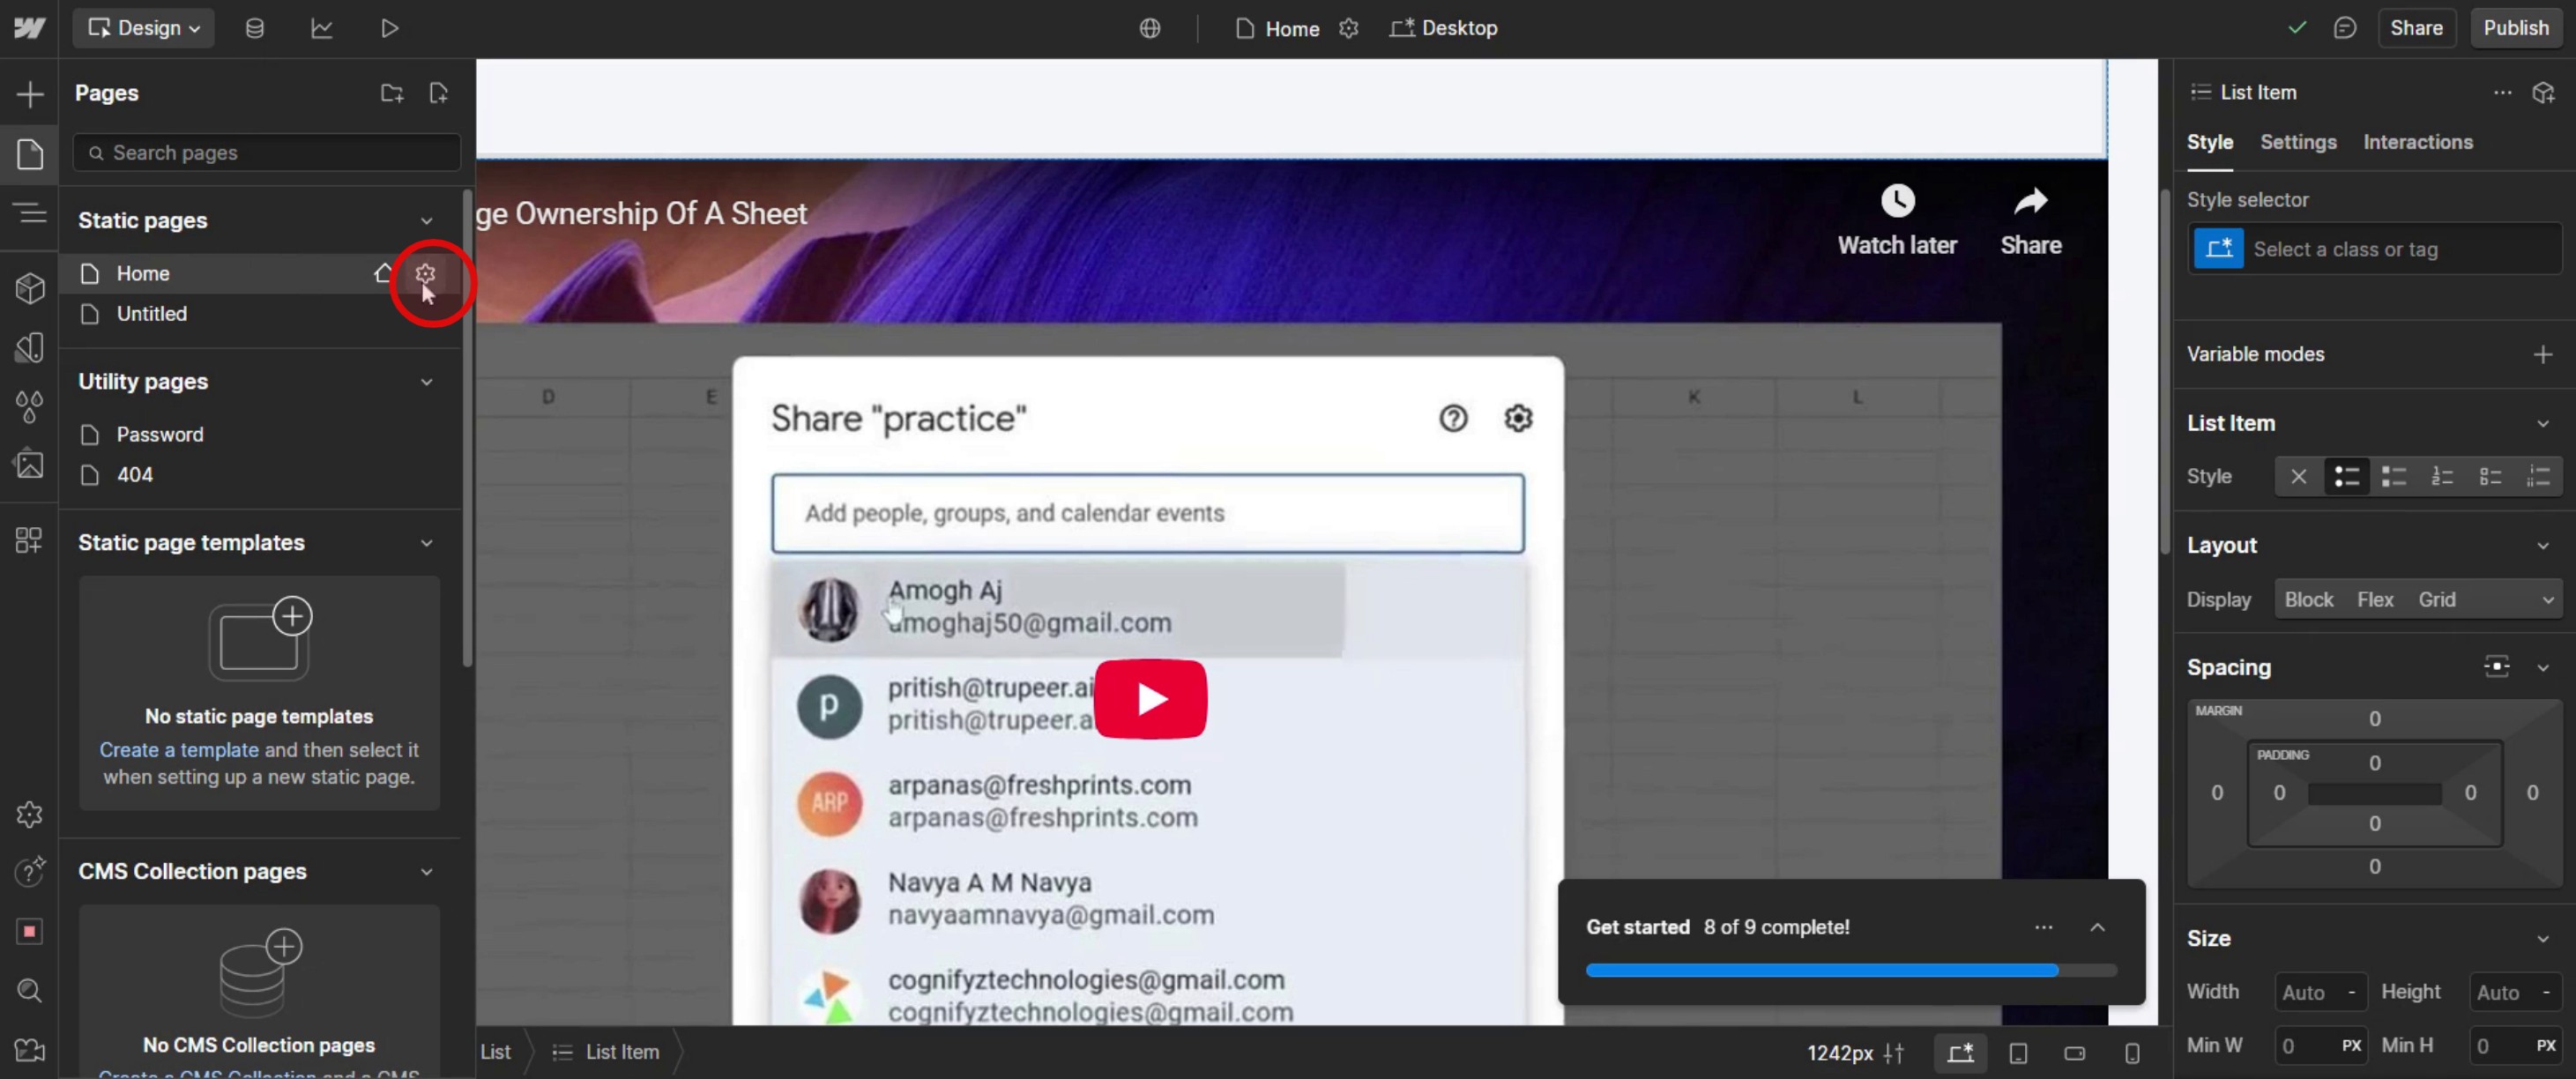Click the Create a template link

click(179, 749)
